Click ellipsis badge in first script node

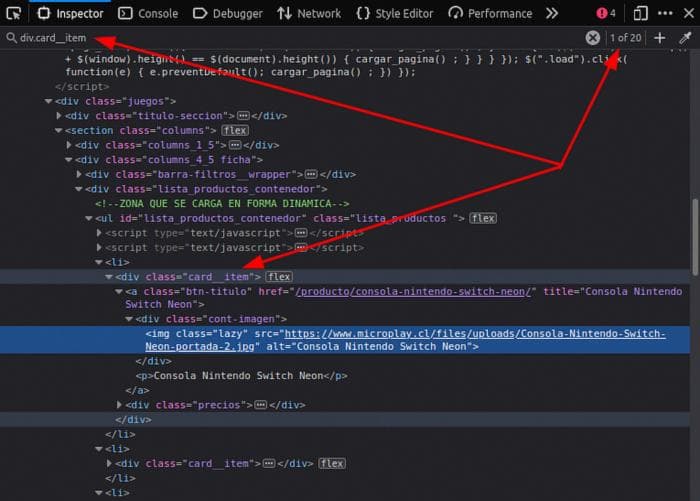301,233
